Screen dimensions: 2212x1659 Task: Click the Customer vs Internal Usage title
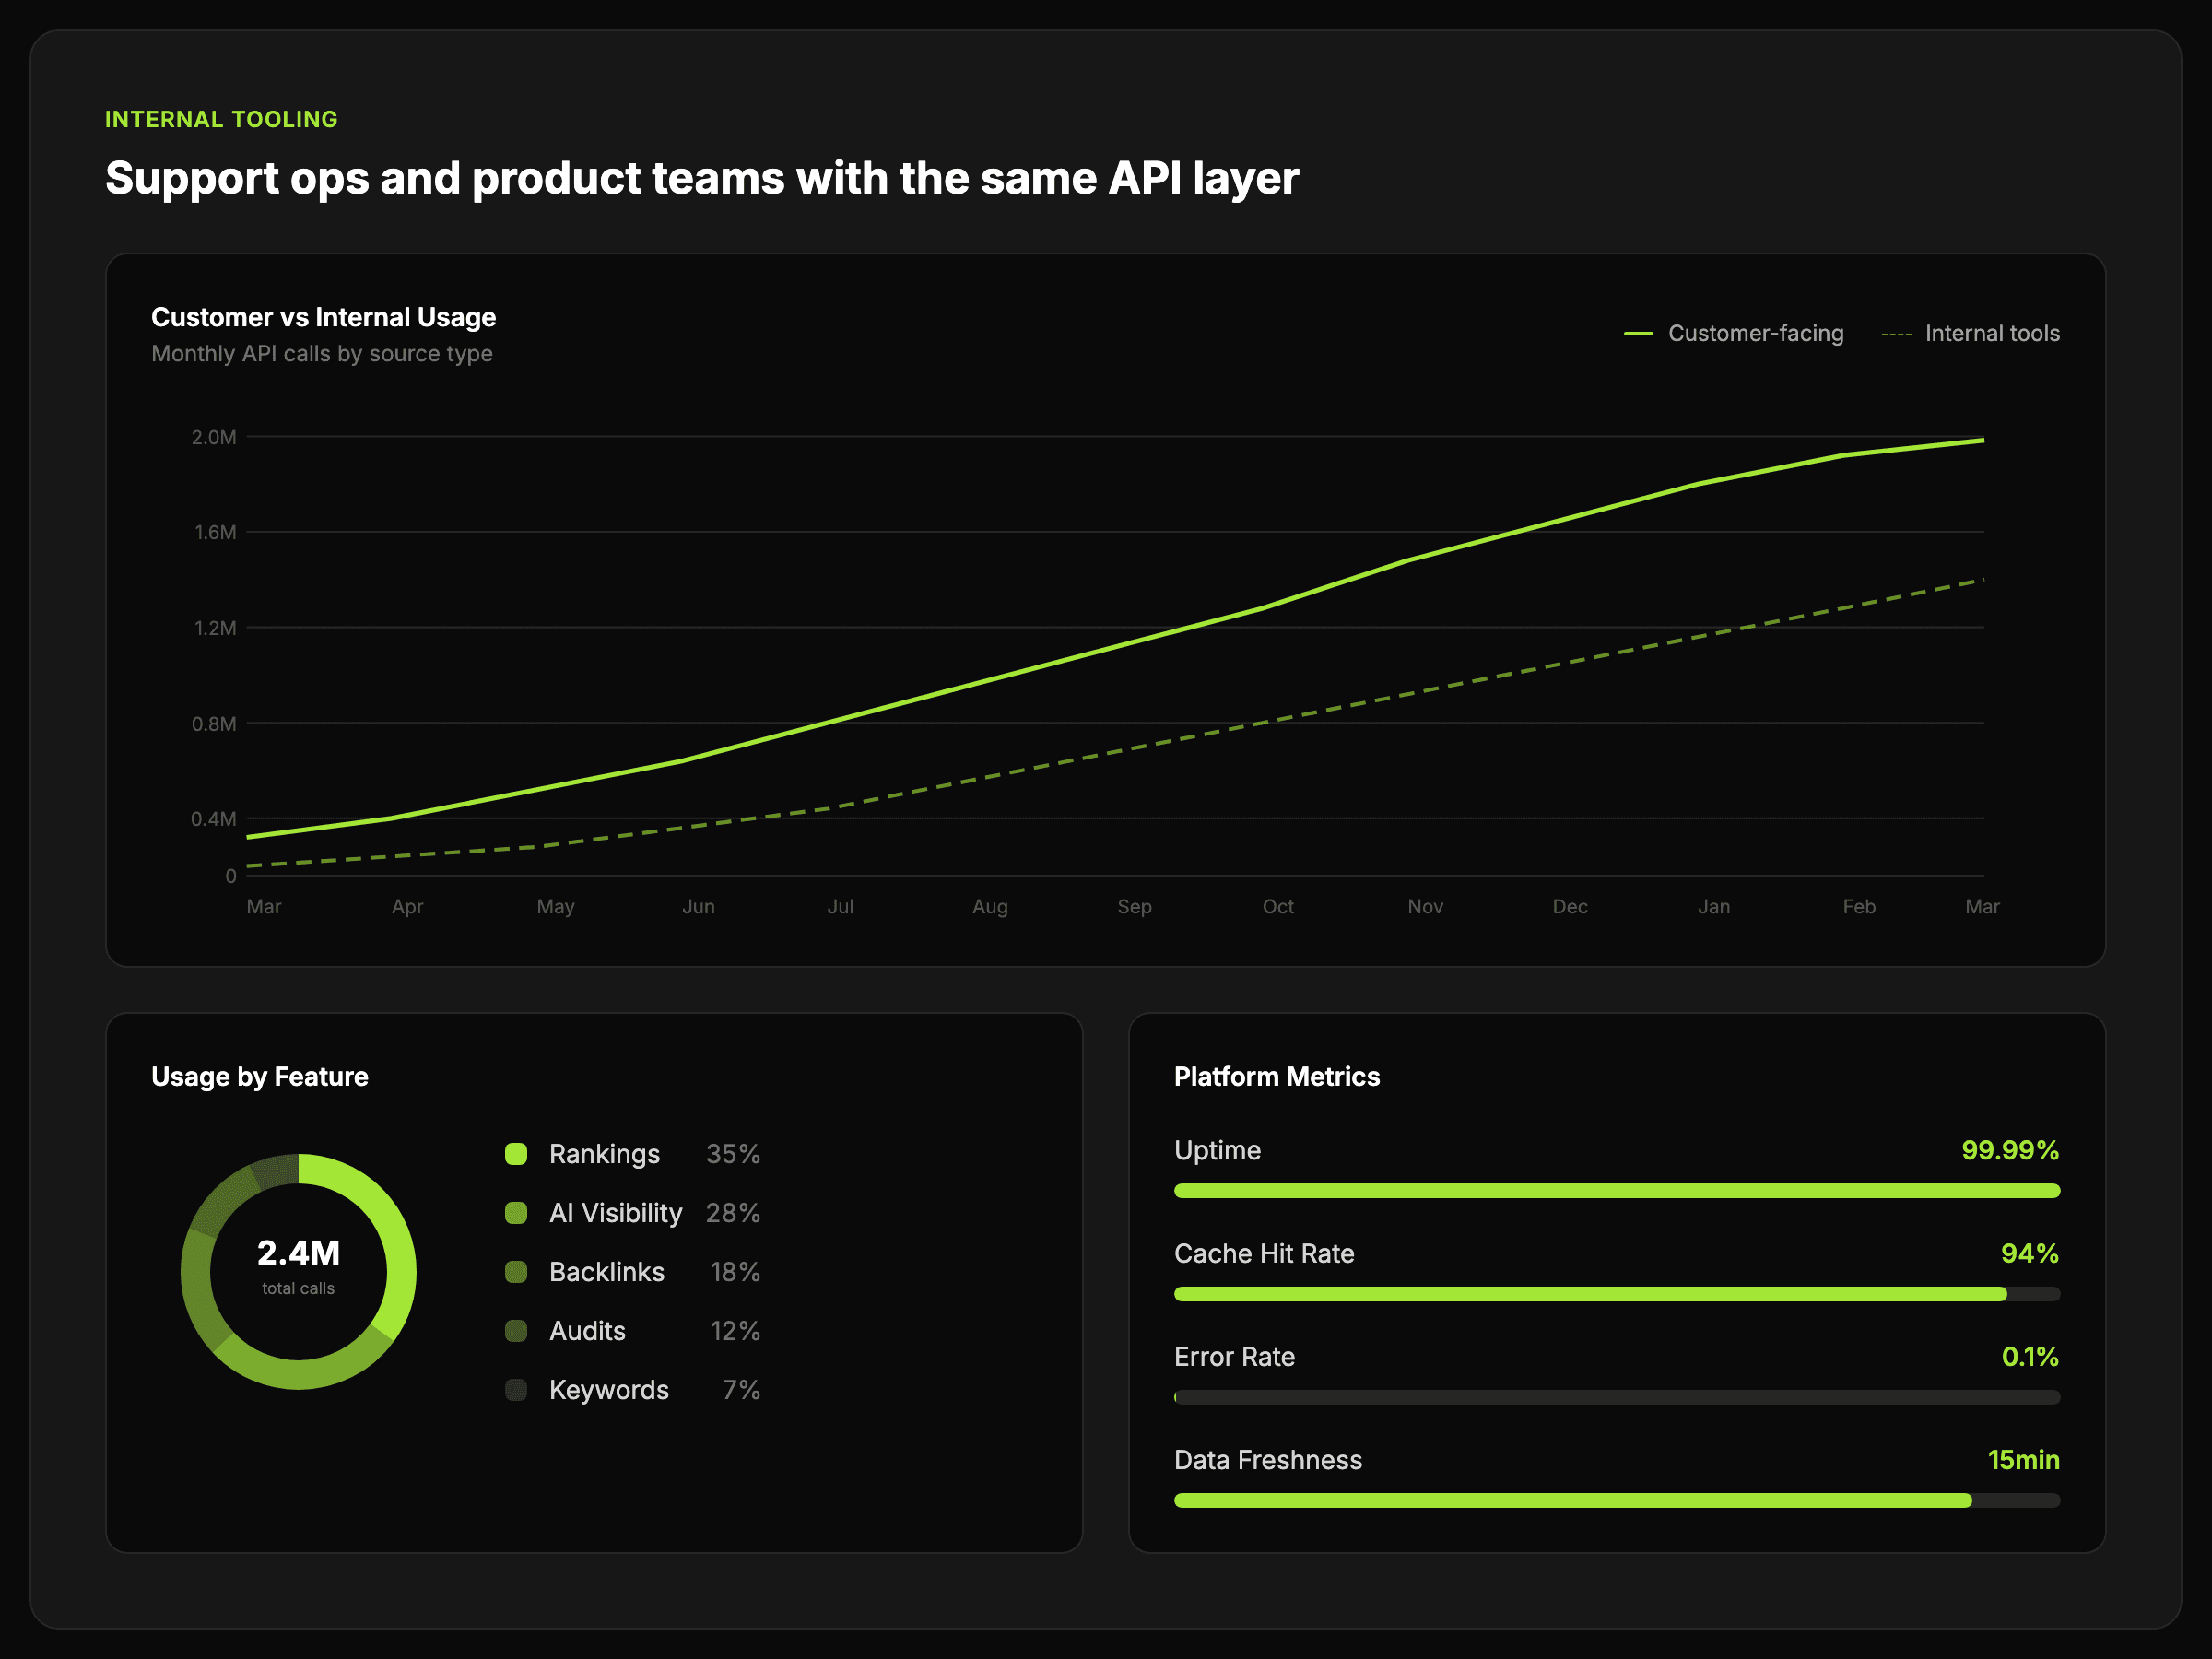click(323, 317)
